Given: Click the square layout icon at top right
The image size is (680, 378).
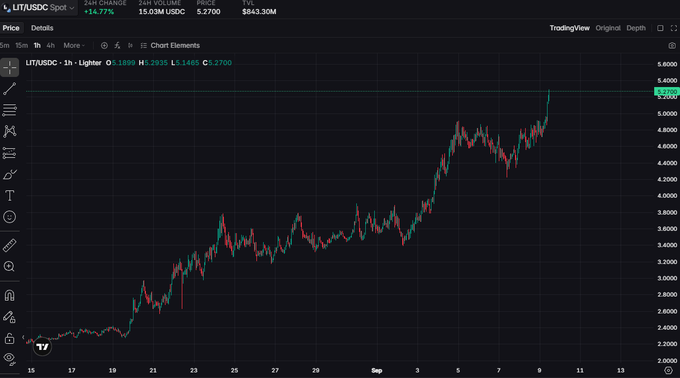Looking at the screenshot, I should click(x=660, y=28).
